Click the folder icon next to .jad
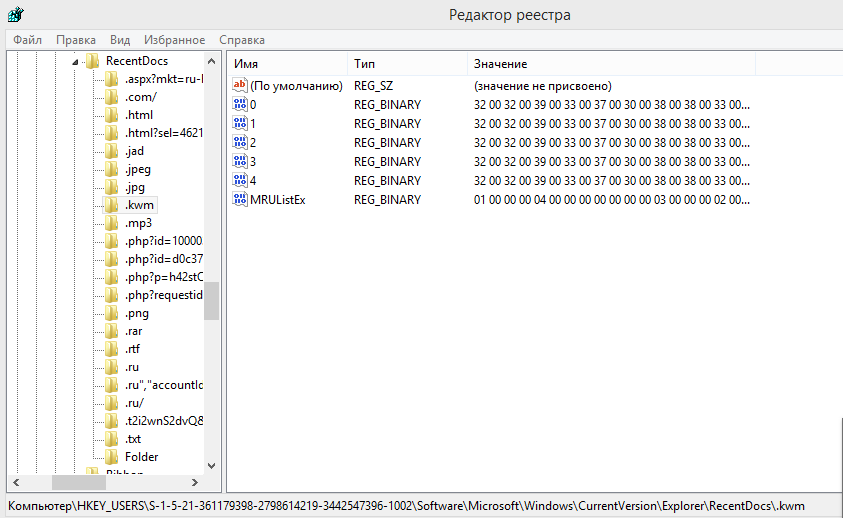Screen dimensions: 843x518 pyautogui.click(x=111, y=151)
